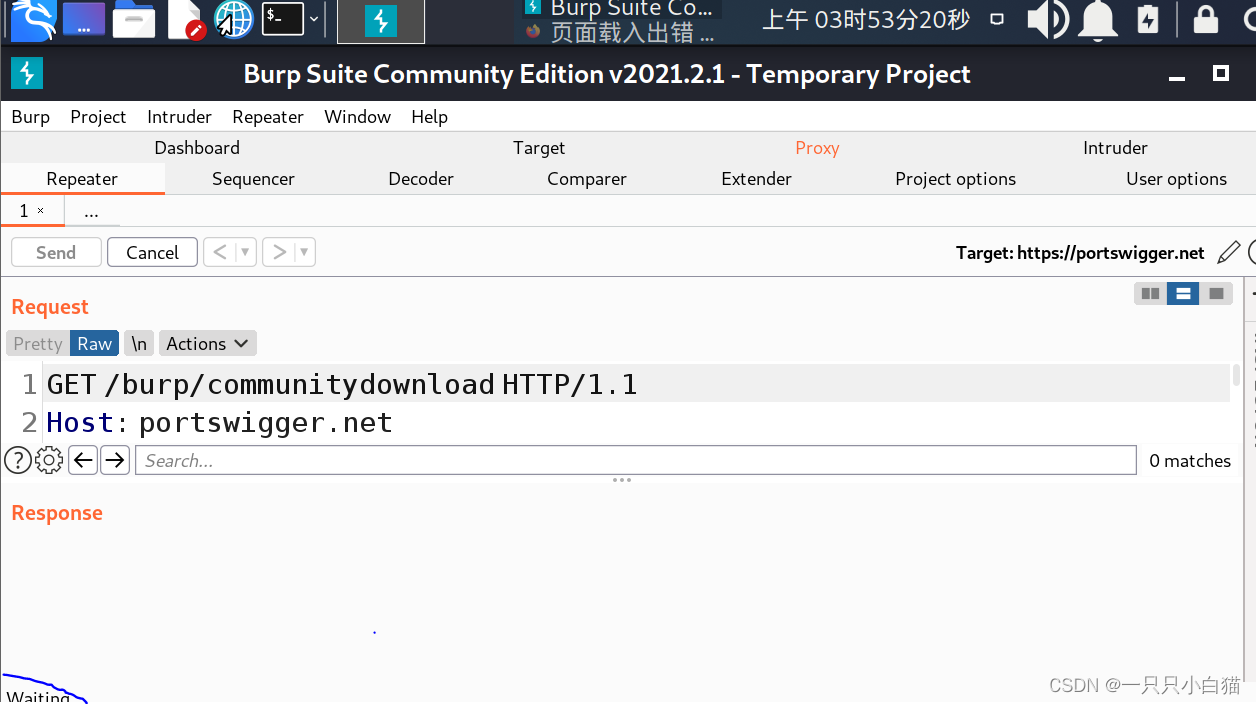
Task: Switch to the Extender tab
Action: [x=756, y=179]
